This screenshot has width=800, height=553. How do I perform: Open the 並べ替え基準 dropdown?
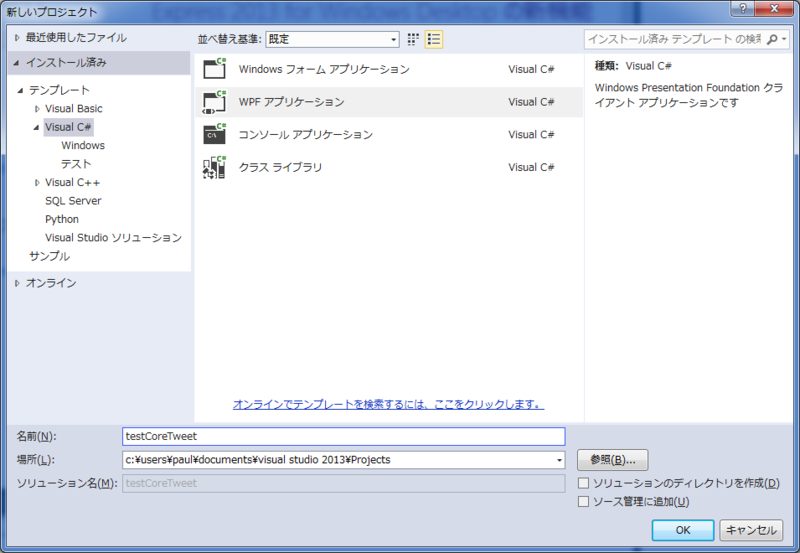332,39
